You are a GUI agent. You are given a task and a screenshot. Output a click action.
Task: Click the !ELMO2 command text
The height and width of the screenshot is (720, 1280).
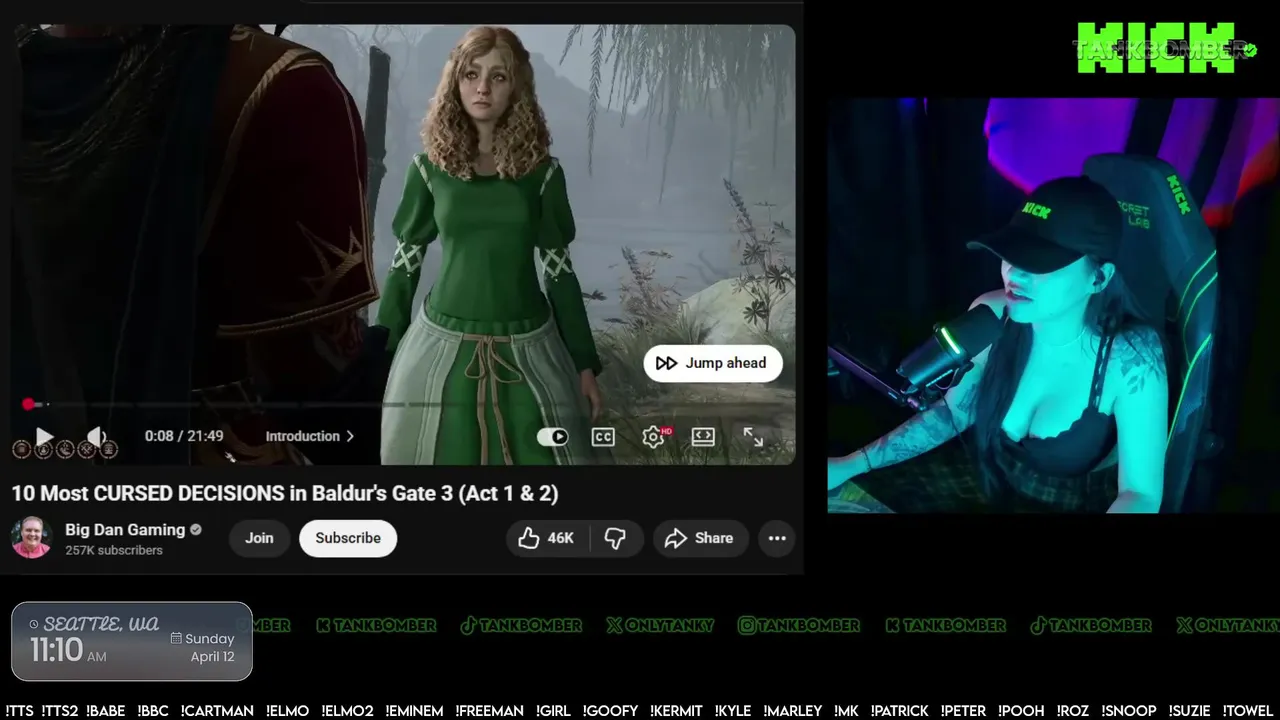coord(347,711)
